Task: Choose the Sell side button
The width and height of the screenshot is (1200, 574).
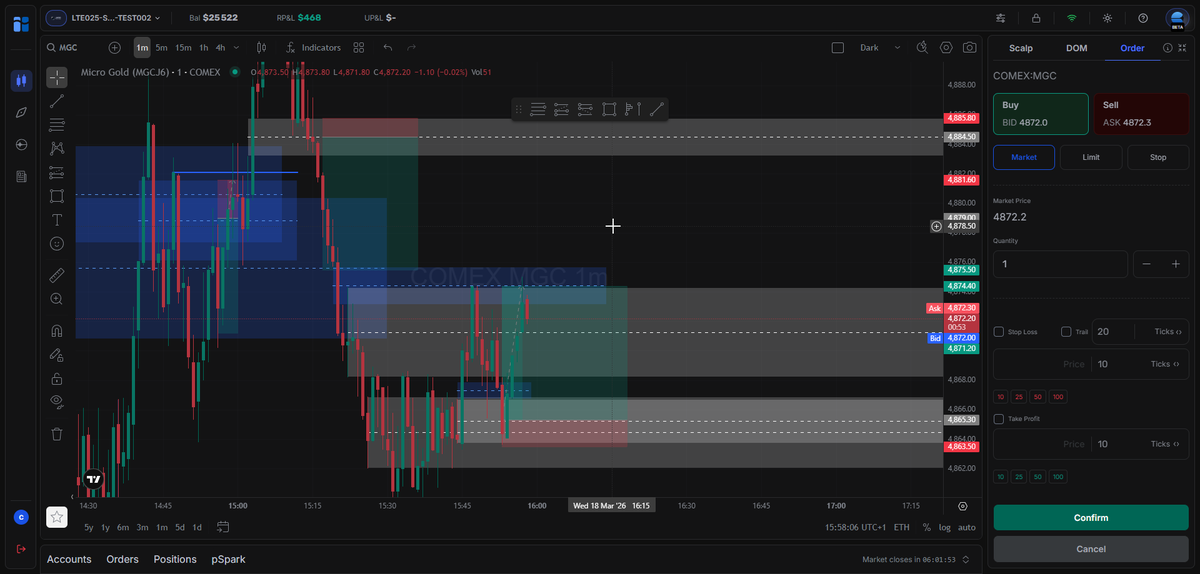Action: (1141, 113)
